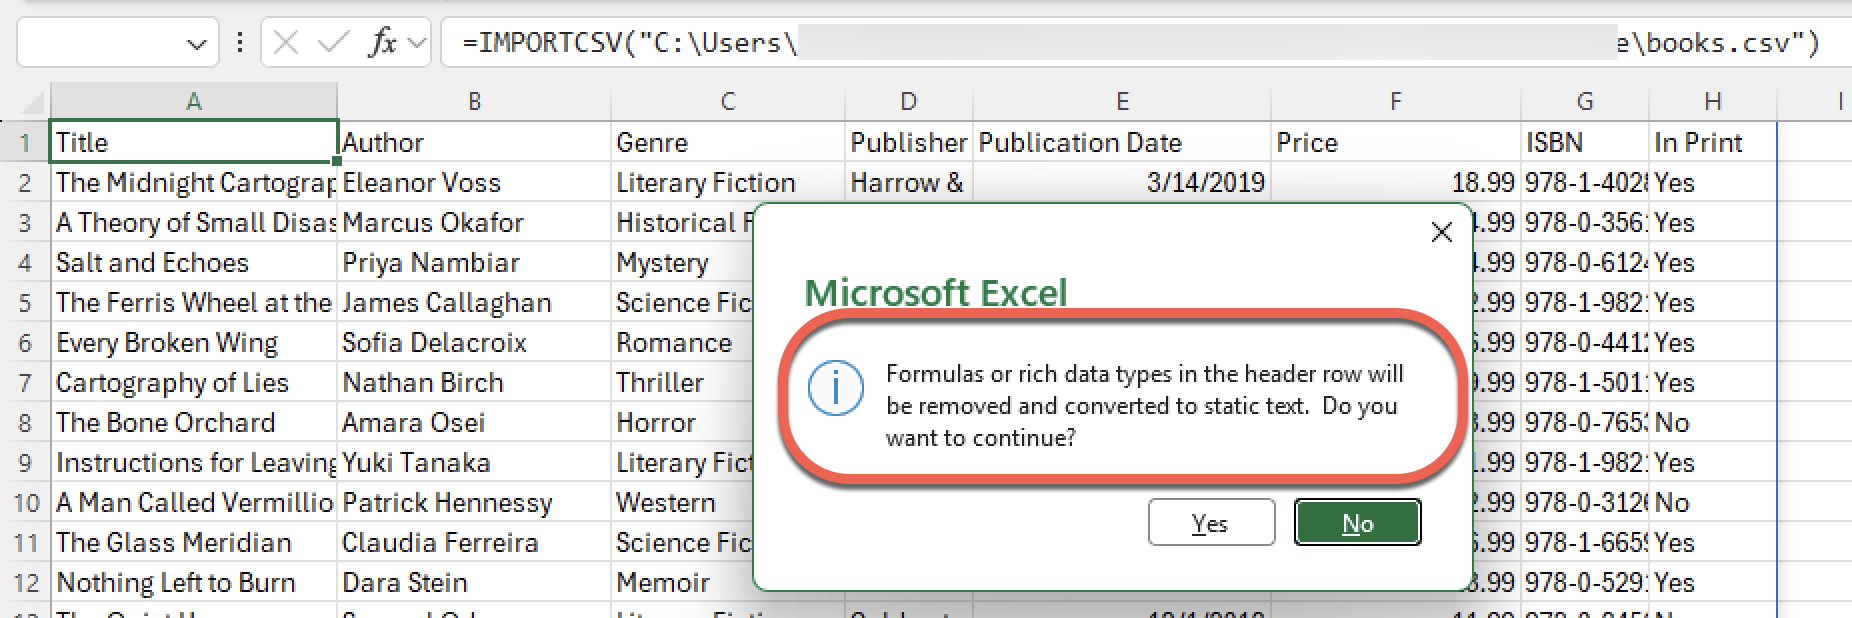
Task: Click the Select All corner triangle
Action: pyautogui.click(x=34, y=102)
